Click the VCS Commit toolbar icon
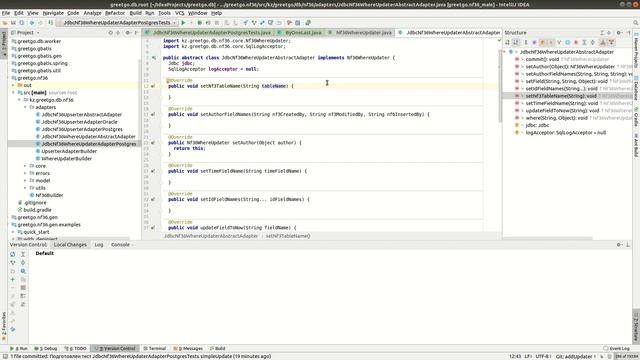The width and height of the screenshot is (640, 360). (x=254, y=23)
